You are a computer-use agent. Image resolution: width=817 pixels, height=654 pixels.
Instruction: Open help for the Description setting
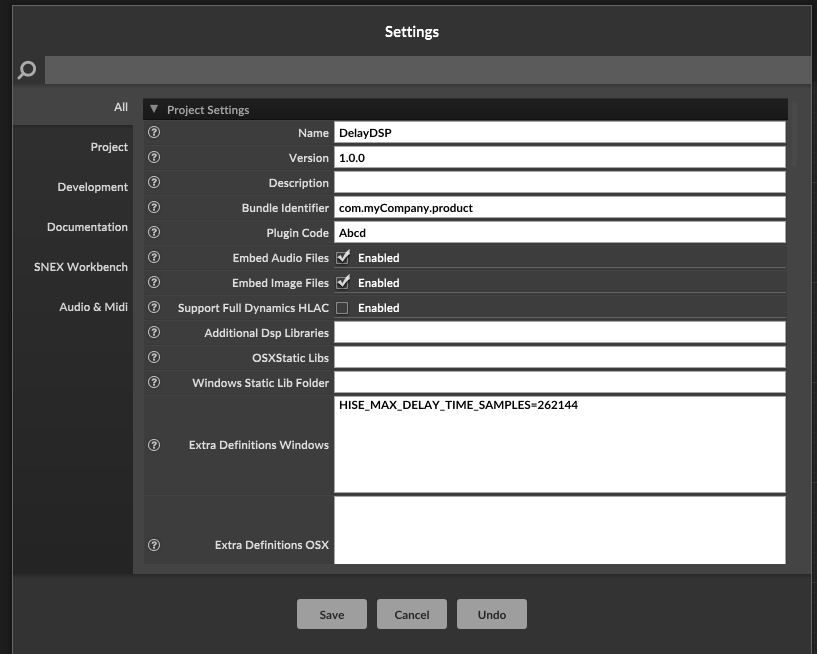click(154, 182)
